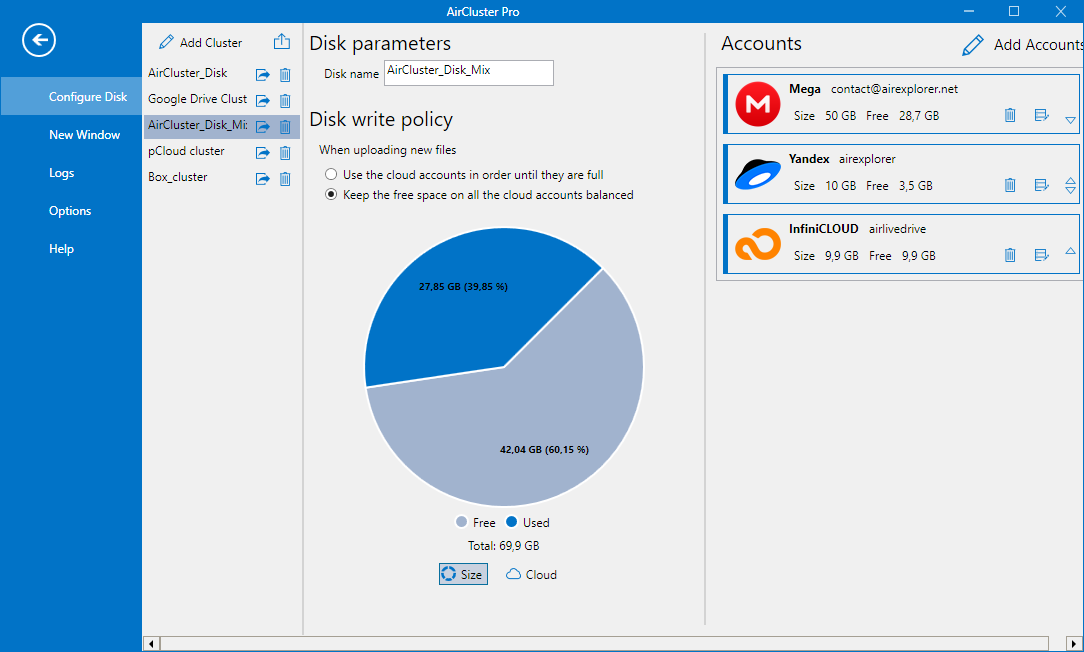Switch chart to Cloud view
The height and width of the screenshot is (652, 1084).
click(531, 574)
